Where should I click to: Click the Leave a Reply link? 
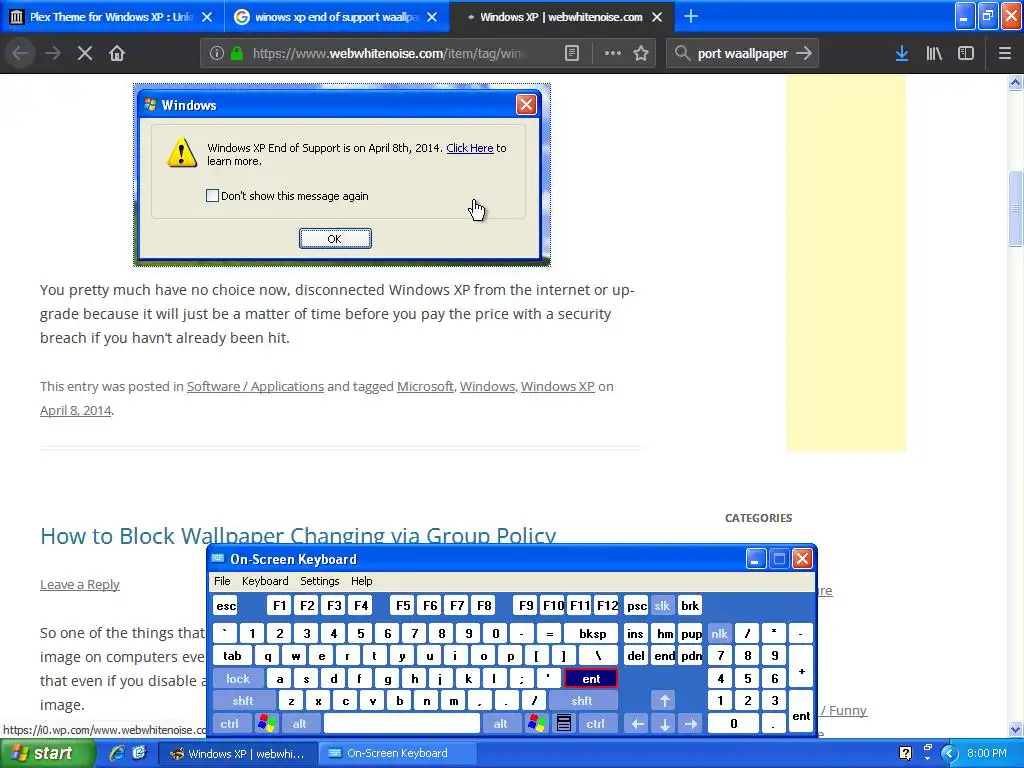pos(80,584)
